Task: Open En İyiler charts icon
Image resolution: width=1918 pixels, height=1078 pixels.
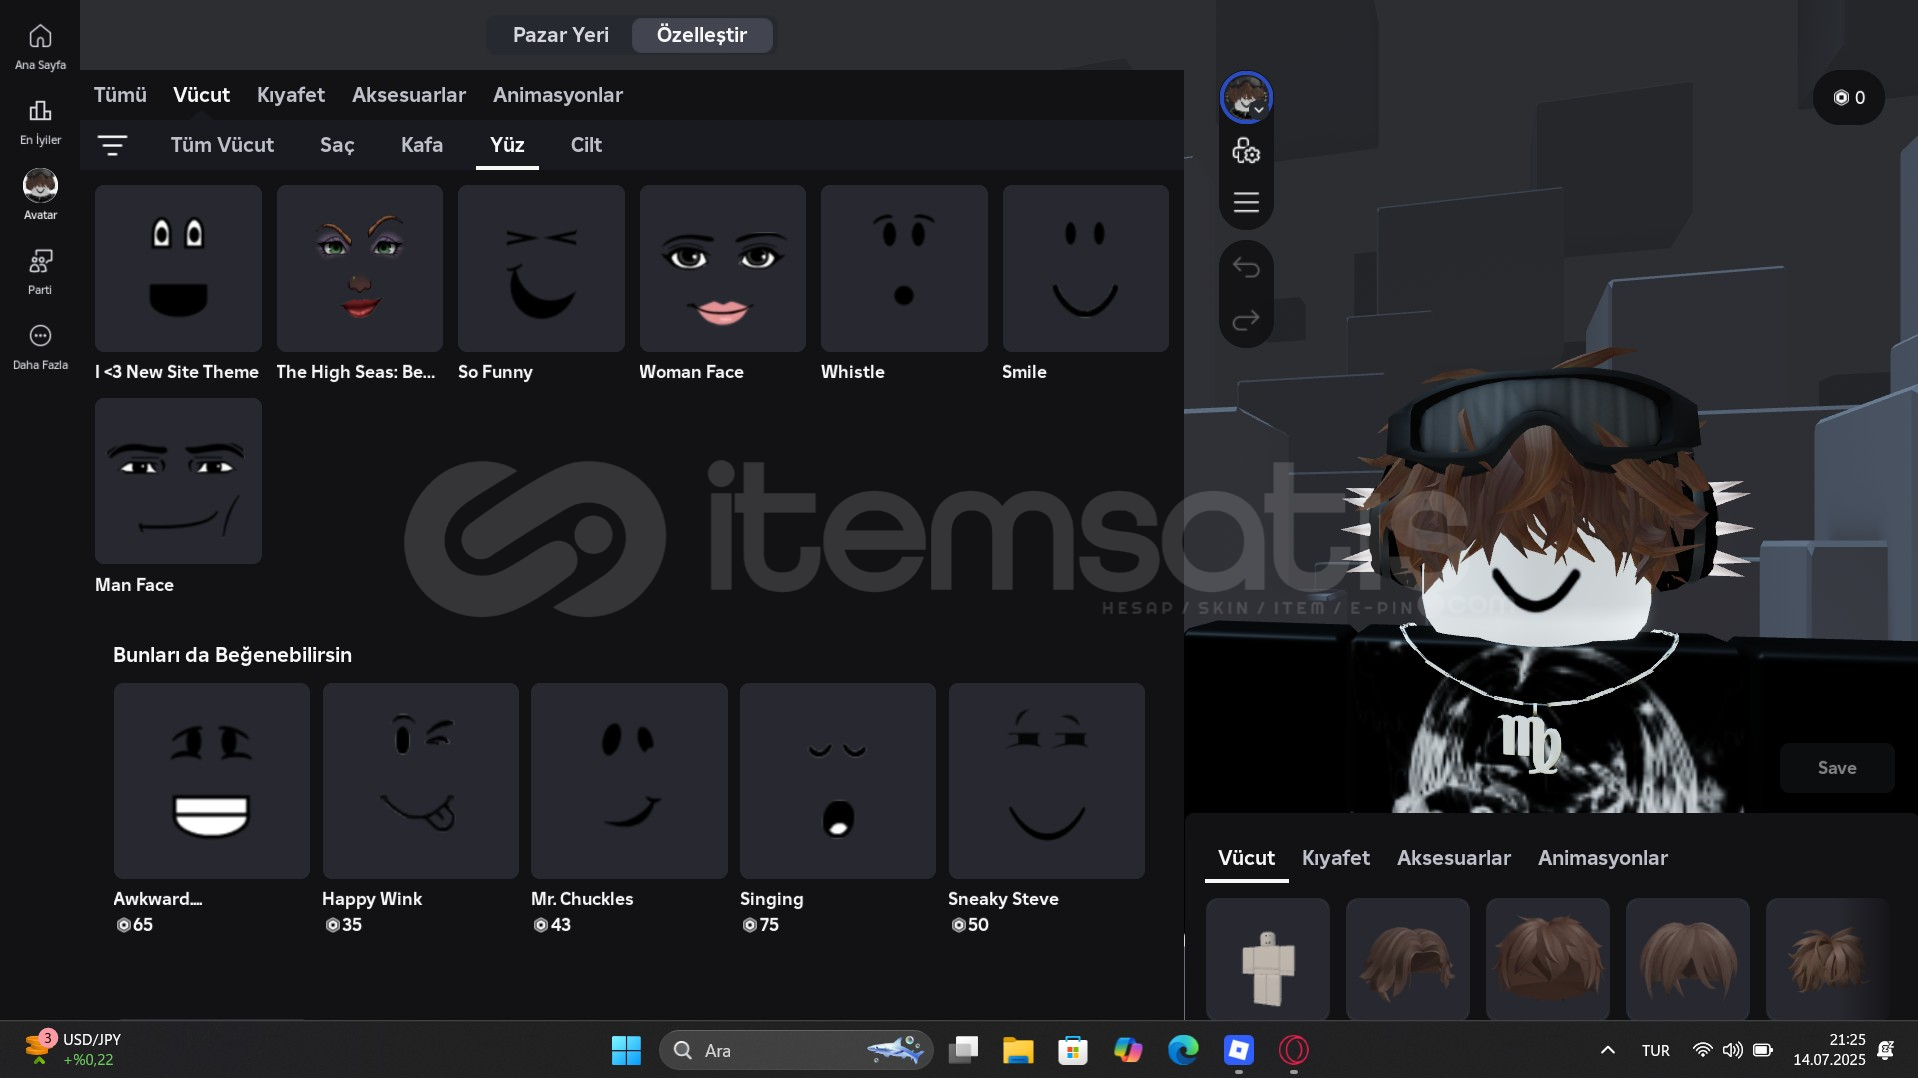Action: point(40,121)
